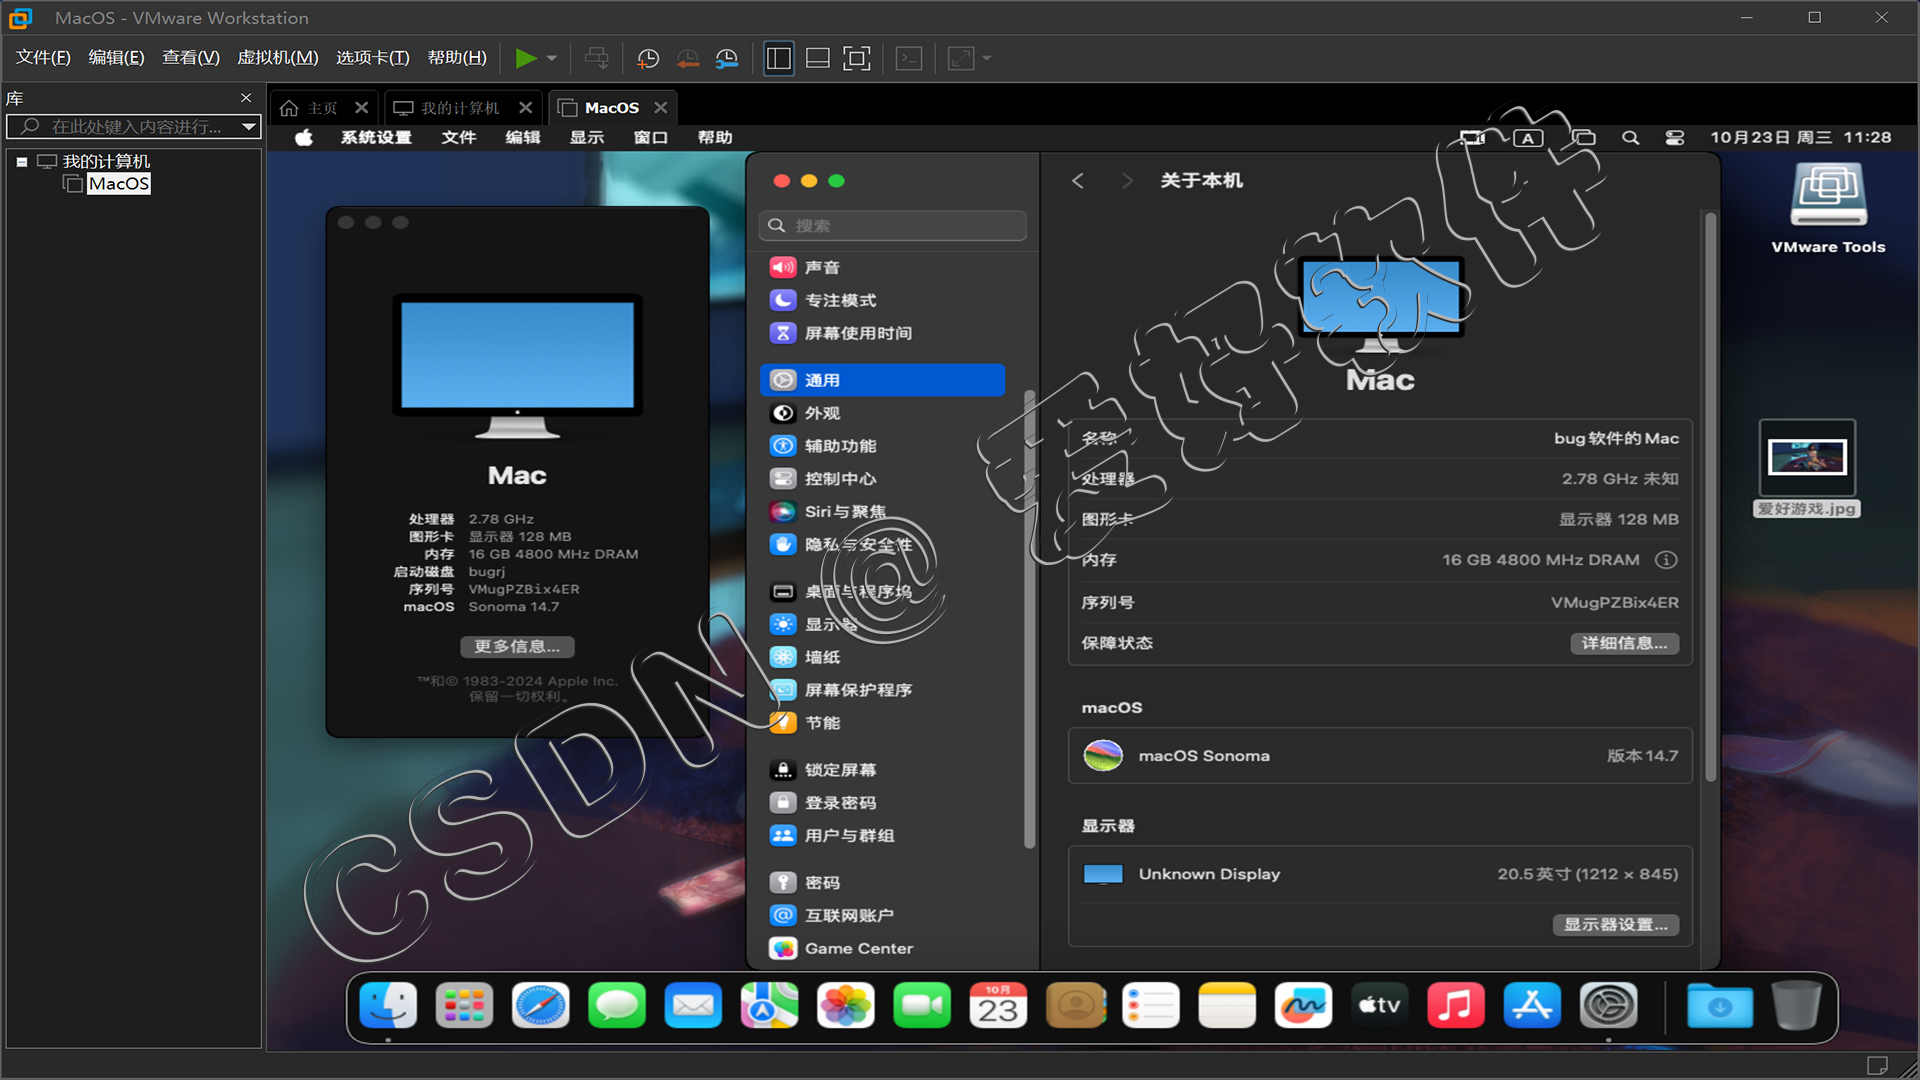The height and width of the screenshot is (1080, 1920).
Task: Click the input method A icon
Action: [1528, 138]
